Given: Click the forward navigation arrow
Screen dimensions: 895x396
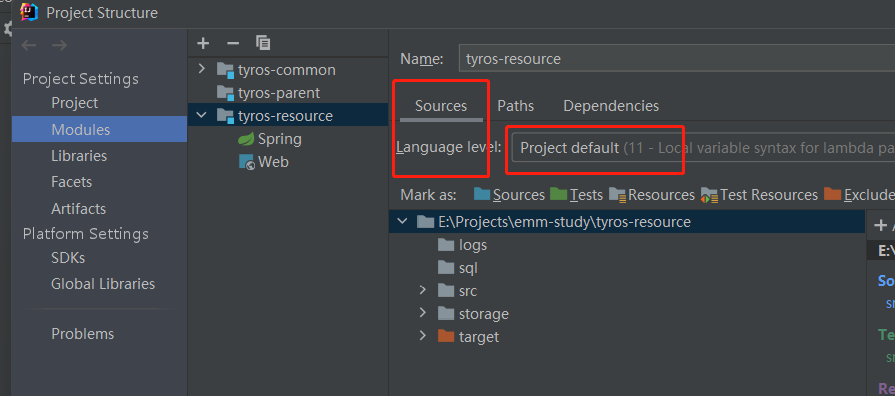Looking at the screenshot, I should point(59,45).
